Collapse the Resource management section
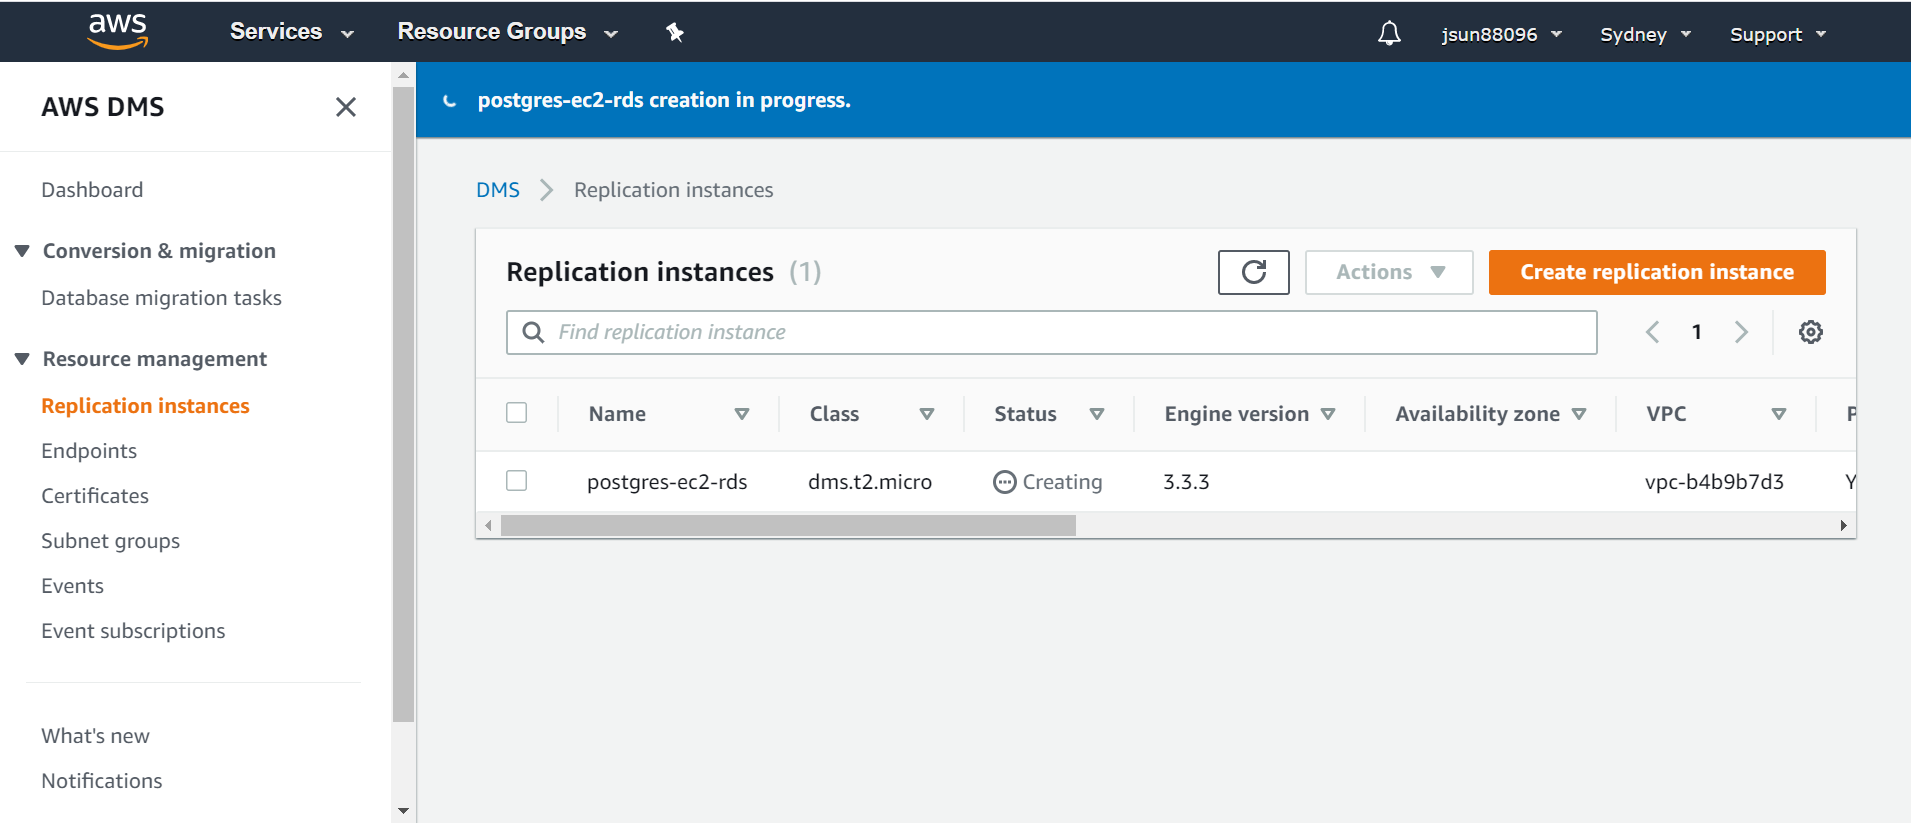 (x=22, y=359)
